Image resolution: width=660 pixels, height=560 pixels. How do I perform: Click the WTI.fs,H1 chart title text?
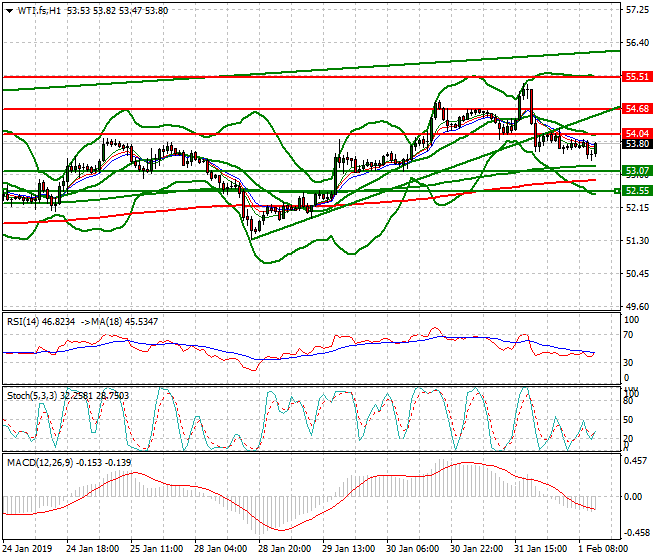pos(40,11)
